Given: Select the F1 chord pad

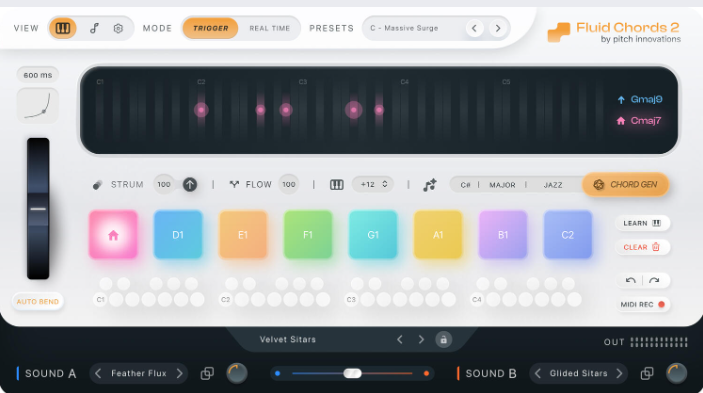Looking at the screenshot, I should pyautogui.click(x=308, y=234).
